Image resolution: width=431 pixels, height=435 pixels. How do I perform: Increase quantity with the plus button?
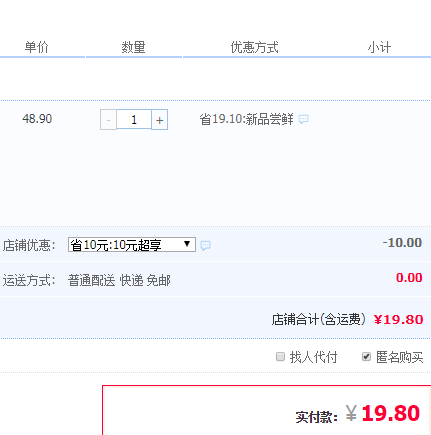point(160,119)
